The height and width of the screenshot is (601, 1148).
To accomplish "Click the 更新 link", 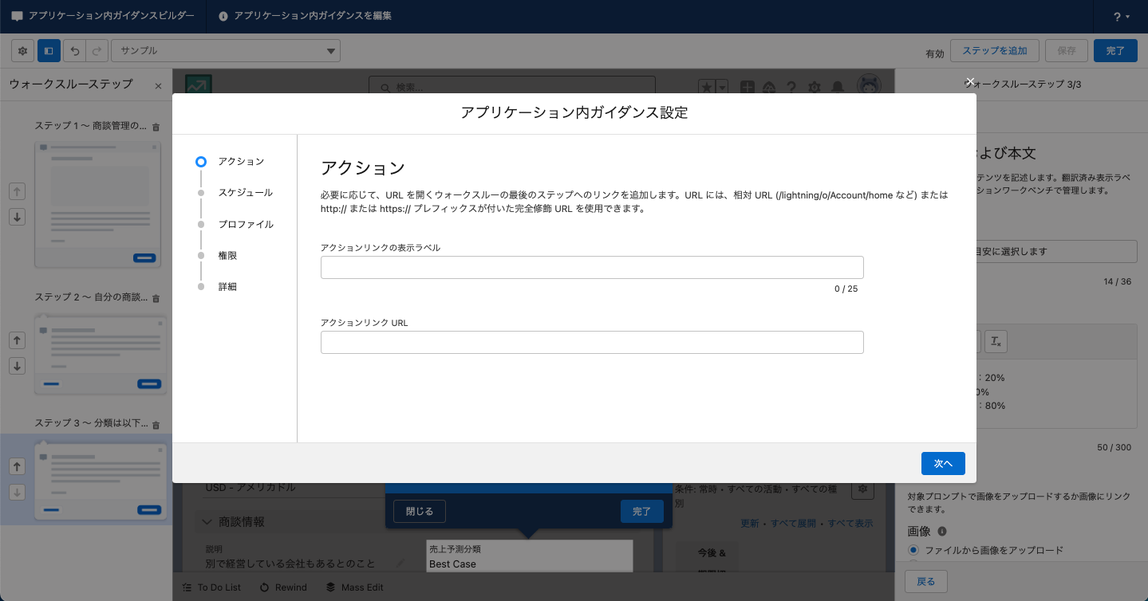I will 749,523.
